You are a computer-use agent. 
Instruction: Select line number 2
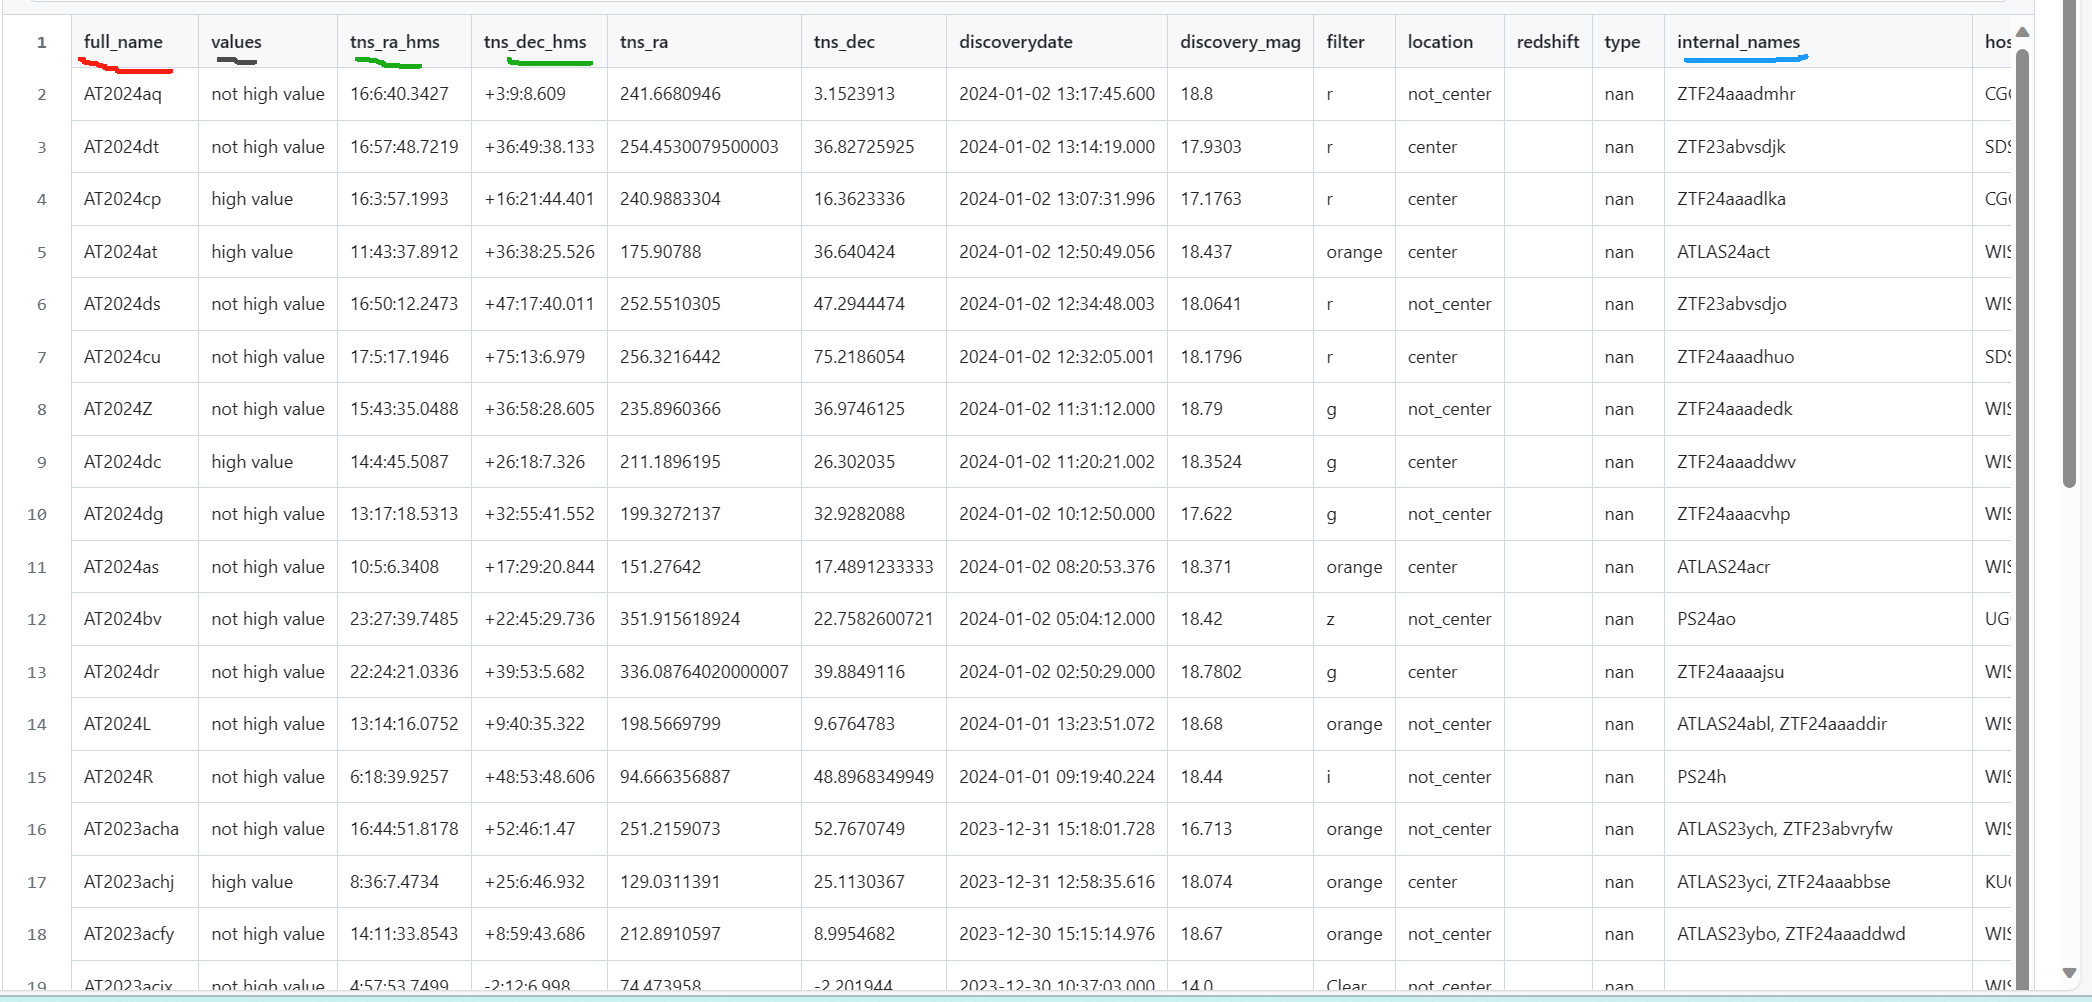click(x=42, y=94)
